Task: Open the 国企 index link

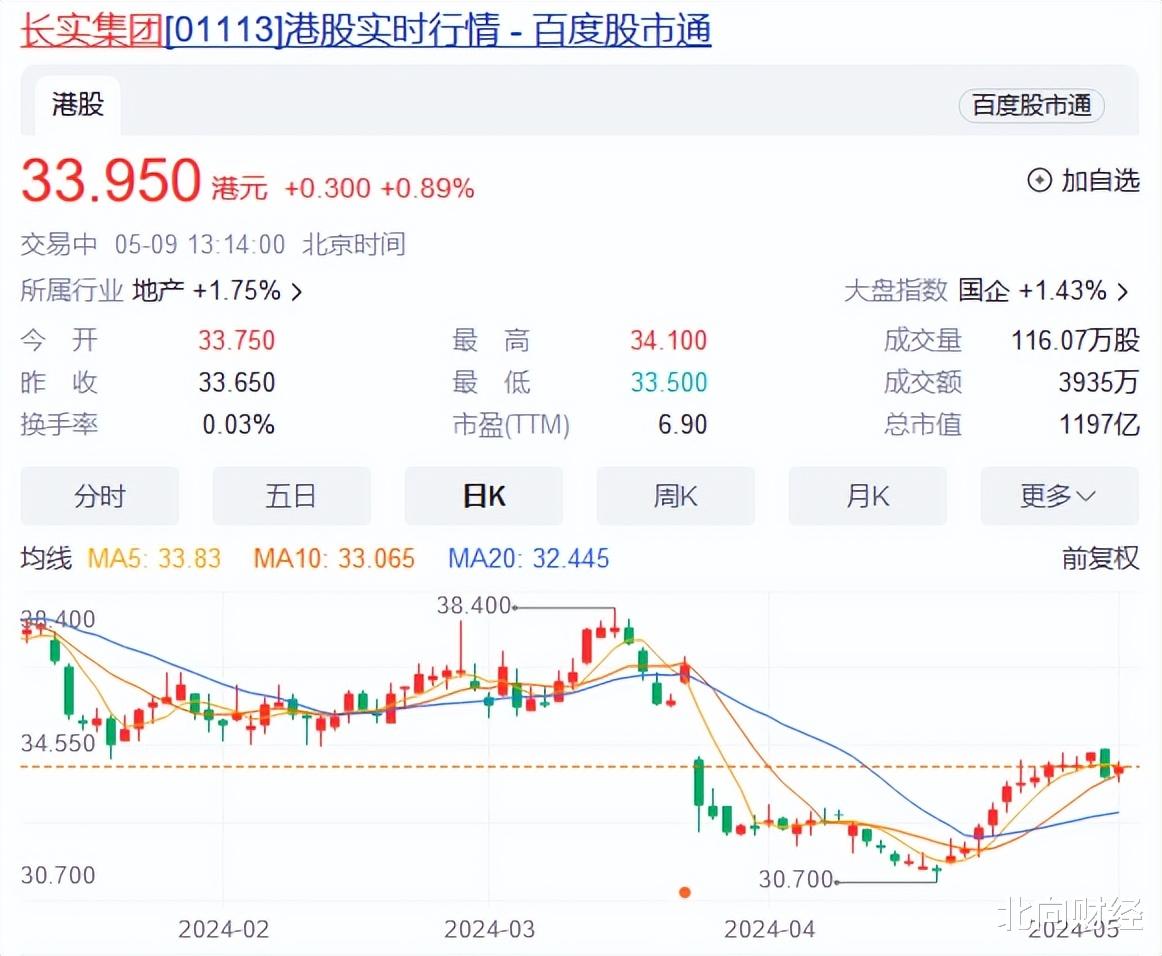Action: pos(983,291)
